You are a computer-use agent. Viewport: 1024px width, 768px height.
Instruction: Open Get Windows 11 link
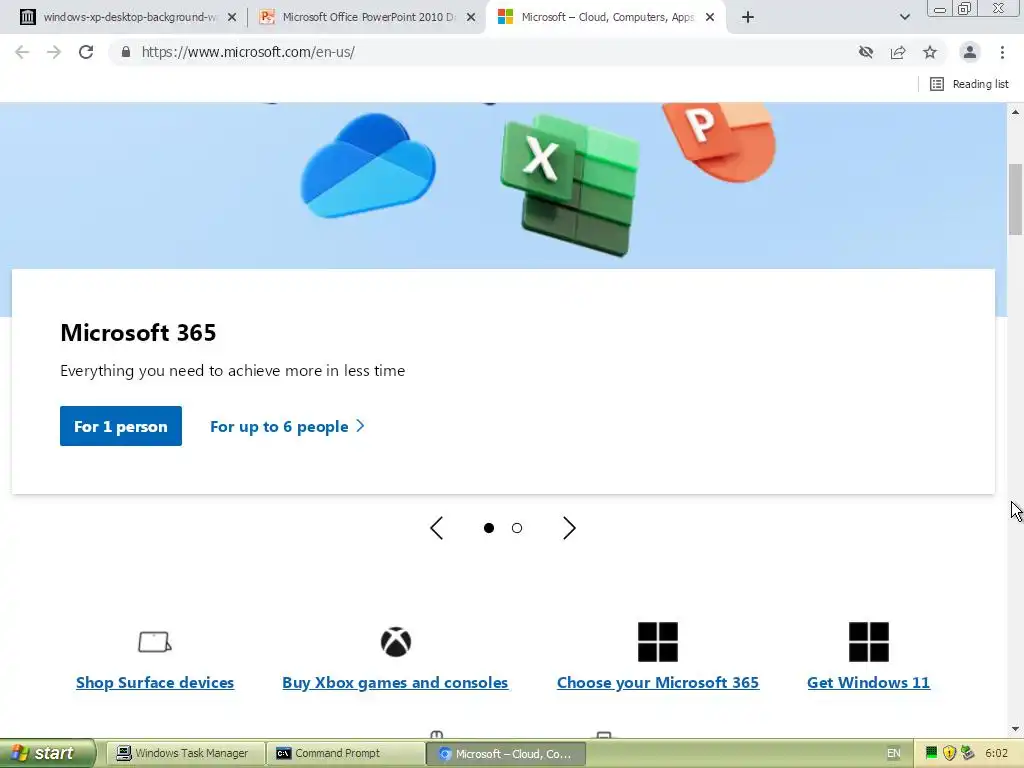pos(869,682)
